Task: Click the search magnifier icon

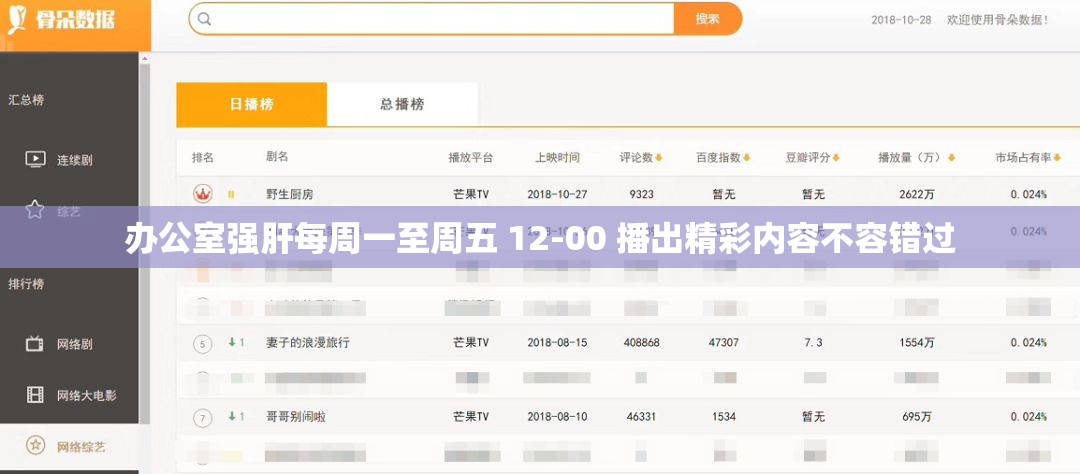Action: pyautogui.click(x=204, y=19)
